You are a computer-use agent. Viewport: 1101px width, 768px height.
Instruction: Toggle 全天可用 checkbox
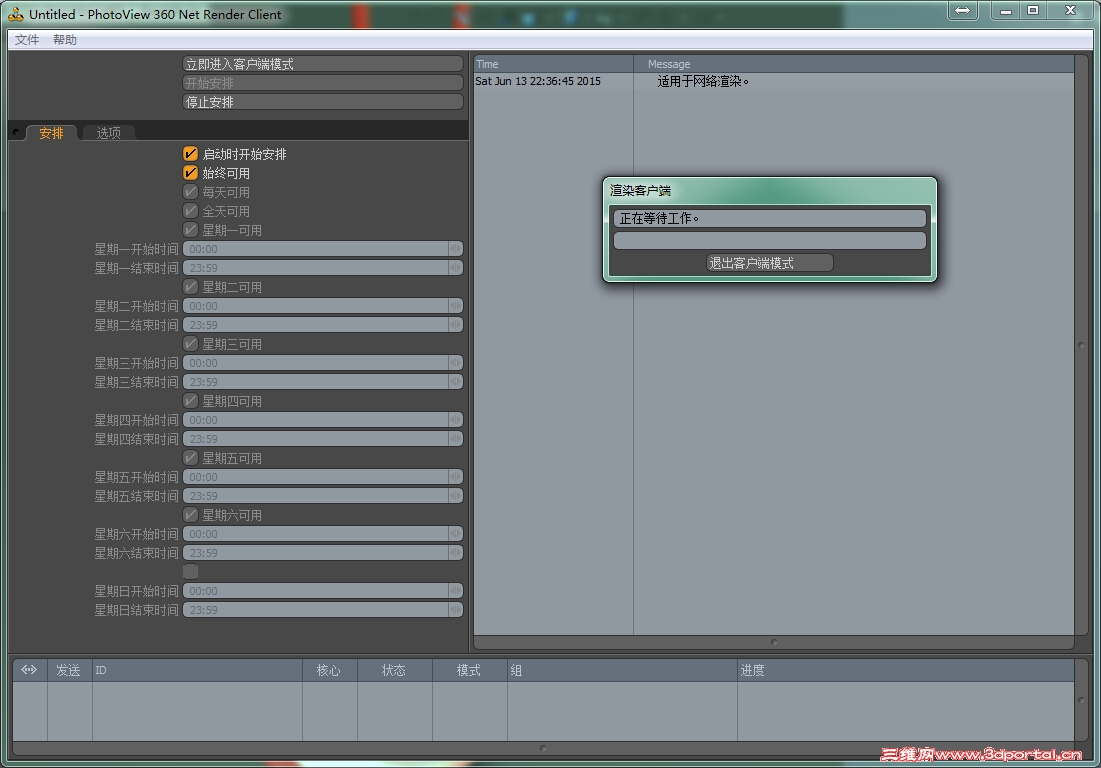click(x=190, y=211)
